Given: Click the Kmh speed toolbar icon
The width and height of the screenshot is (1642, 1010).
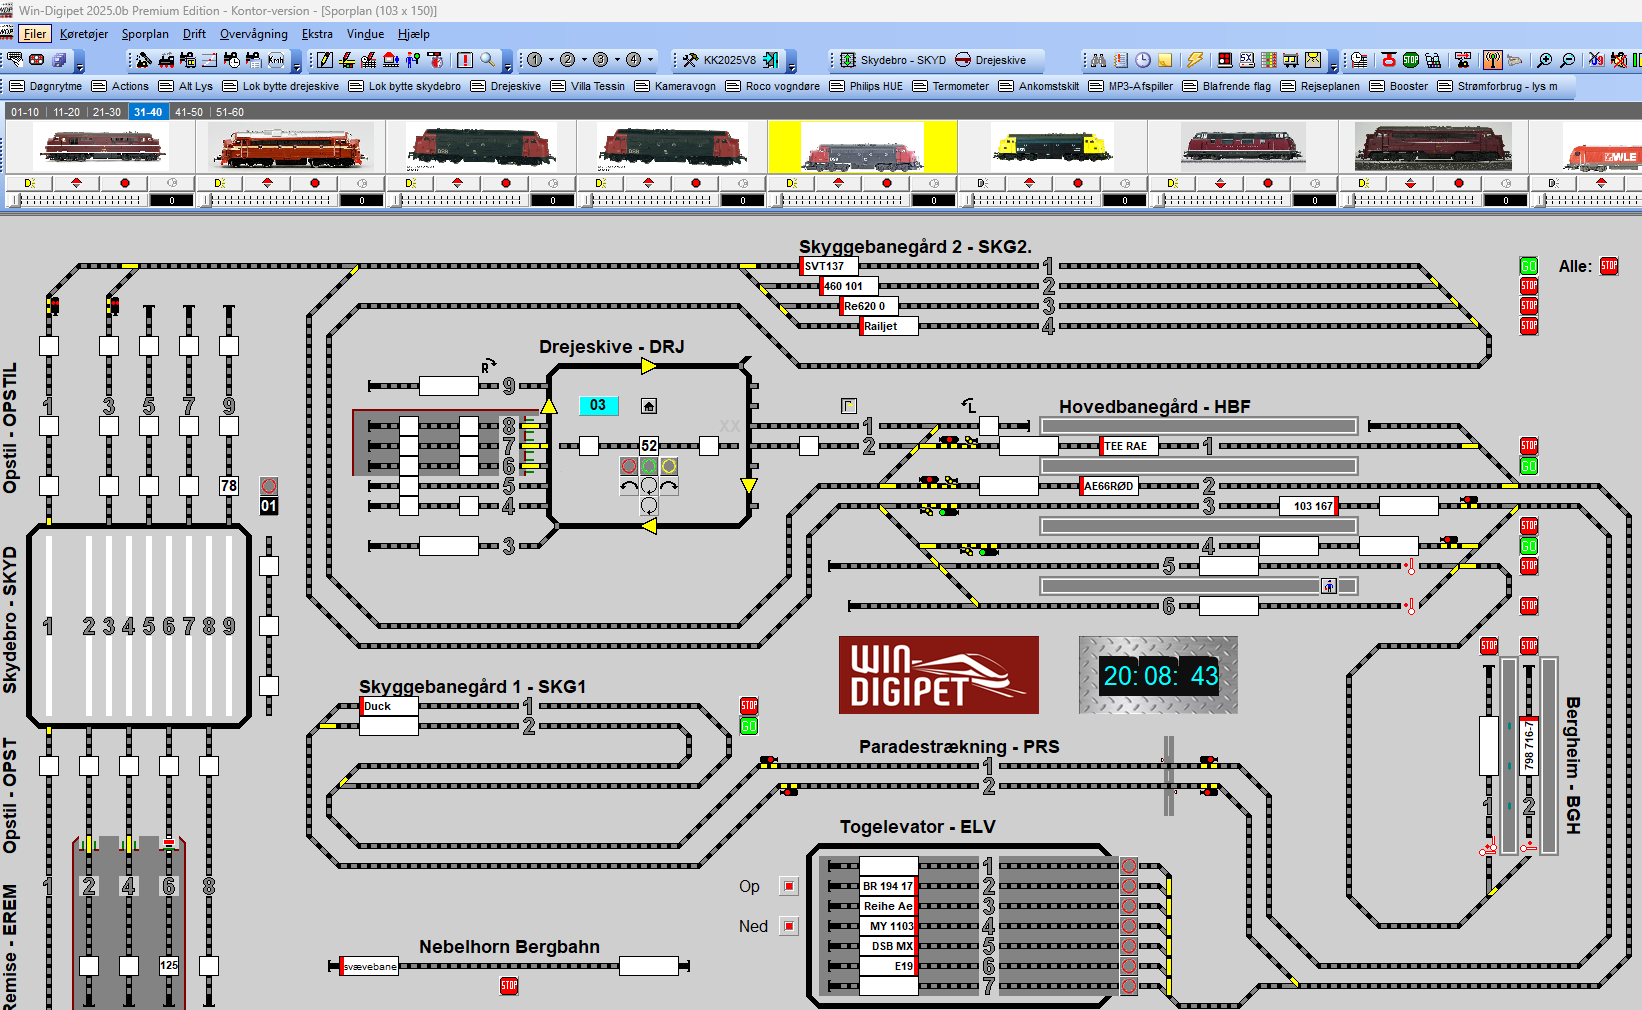Looking at the screenshot, I should pyautogui.click(x=276, y=60).
